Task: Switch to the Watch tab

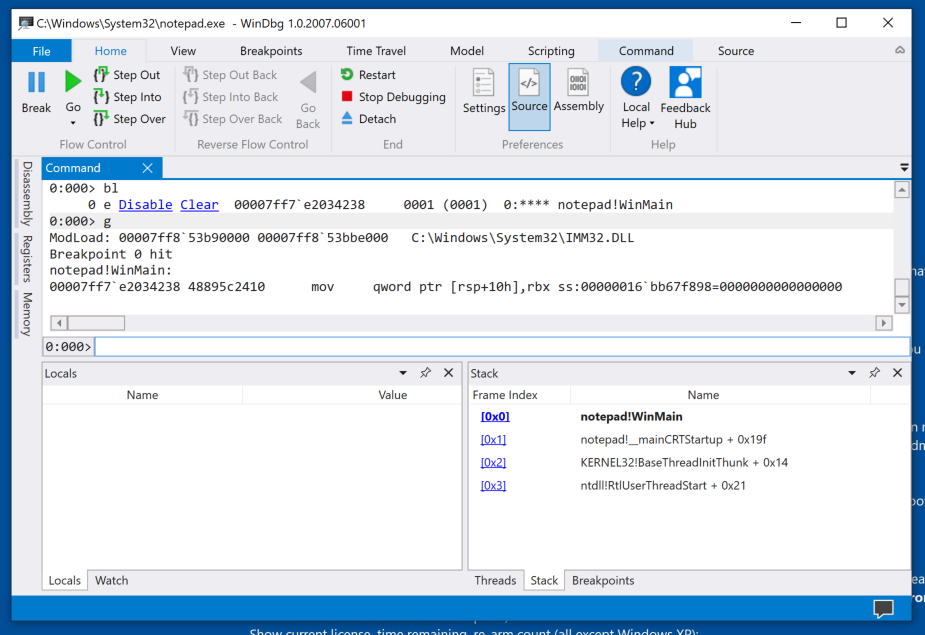Action: tap(111, 580)
